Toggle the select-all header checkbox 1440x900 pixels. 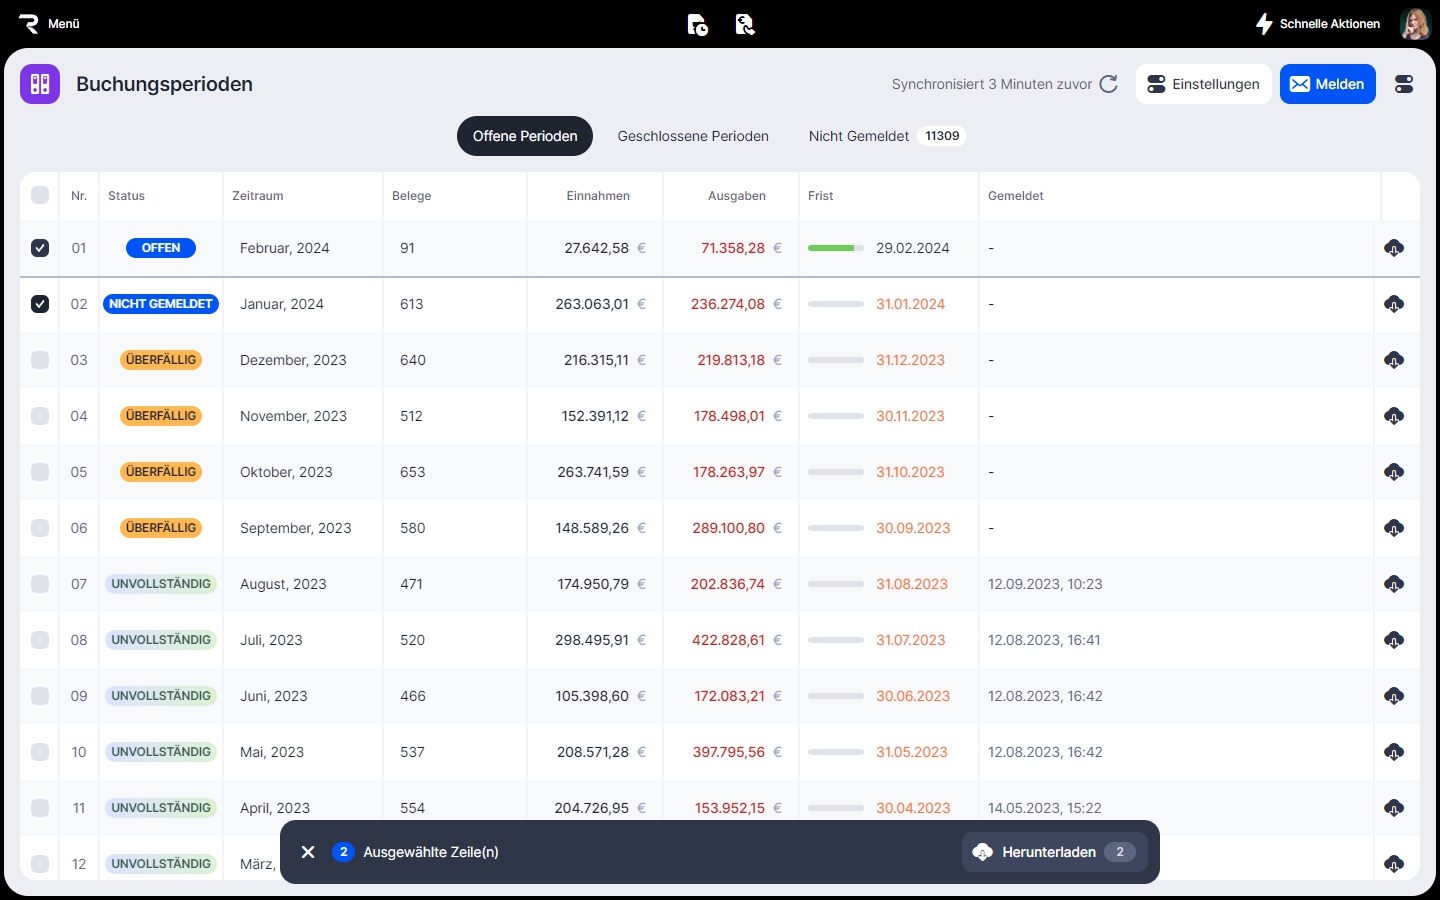40,195
